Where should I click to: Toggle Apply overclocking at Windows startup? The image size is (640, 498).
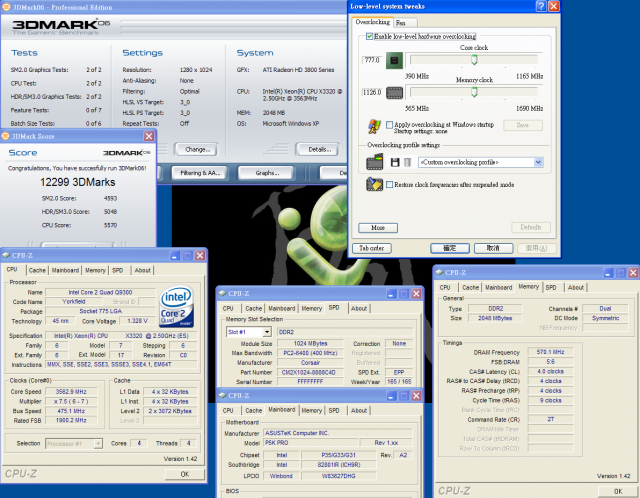389,124
